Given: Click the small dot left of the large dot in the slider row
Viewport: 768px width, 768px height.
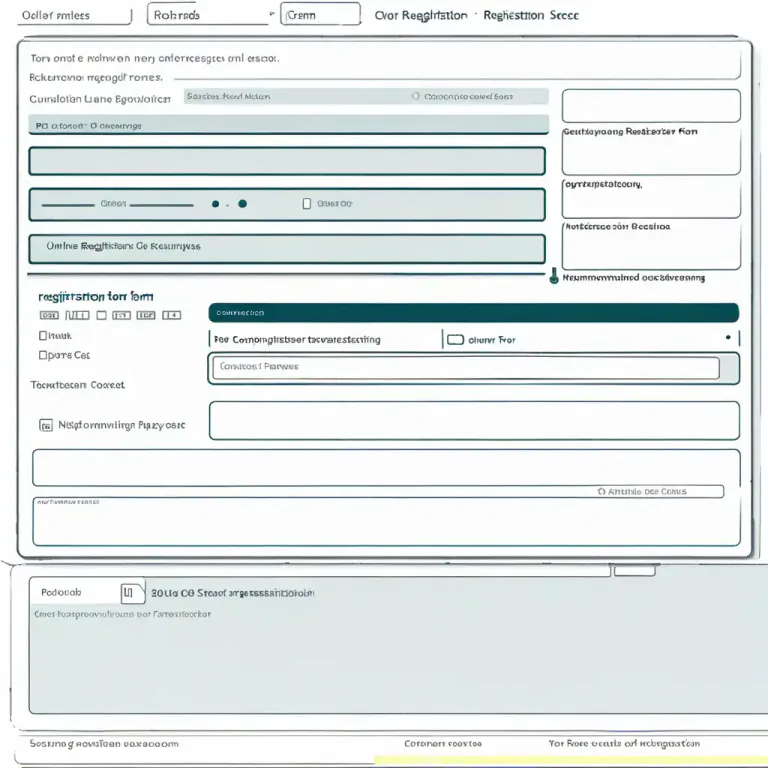Looking at the screenshot, I should (x=216, y=204).
